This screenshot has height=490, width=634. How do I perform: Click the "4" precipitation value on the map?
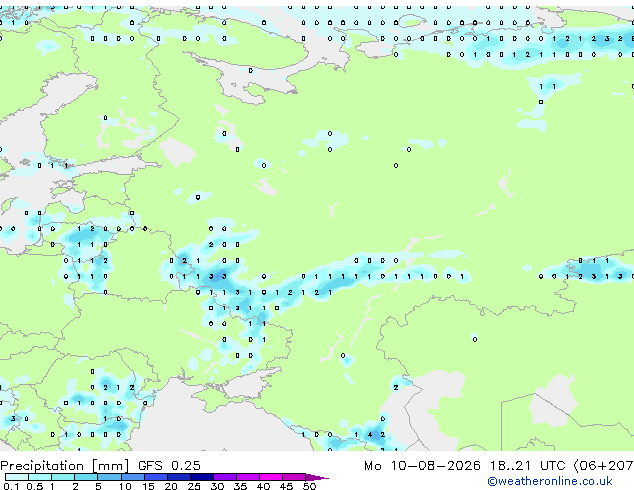(370, 435)
